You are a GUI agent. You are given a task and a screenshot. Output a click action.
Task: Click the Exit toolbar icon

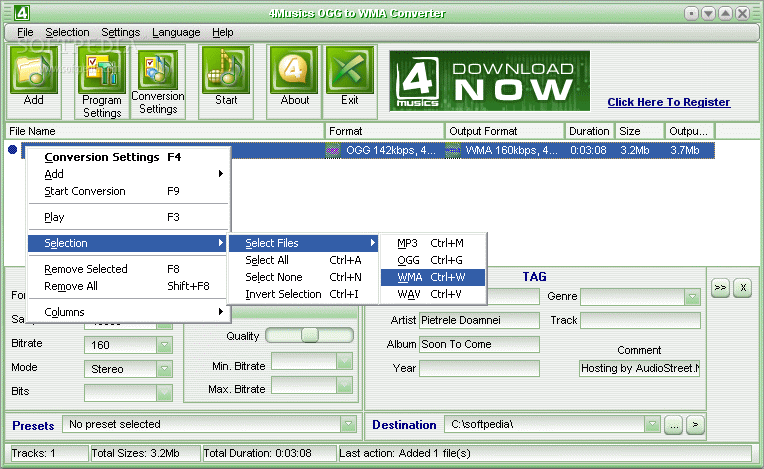tap(350, 70)
